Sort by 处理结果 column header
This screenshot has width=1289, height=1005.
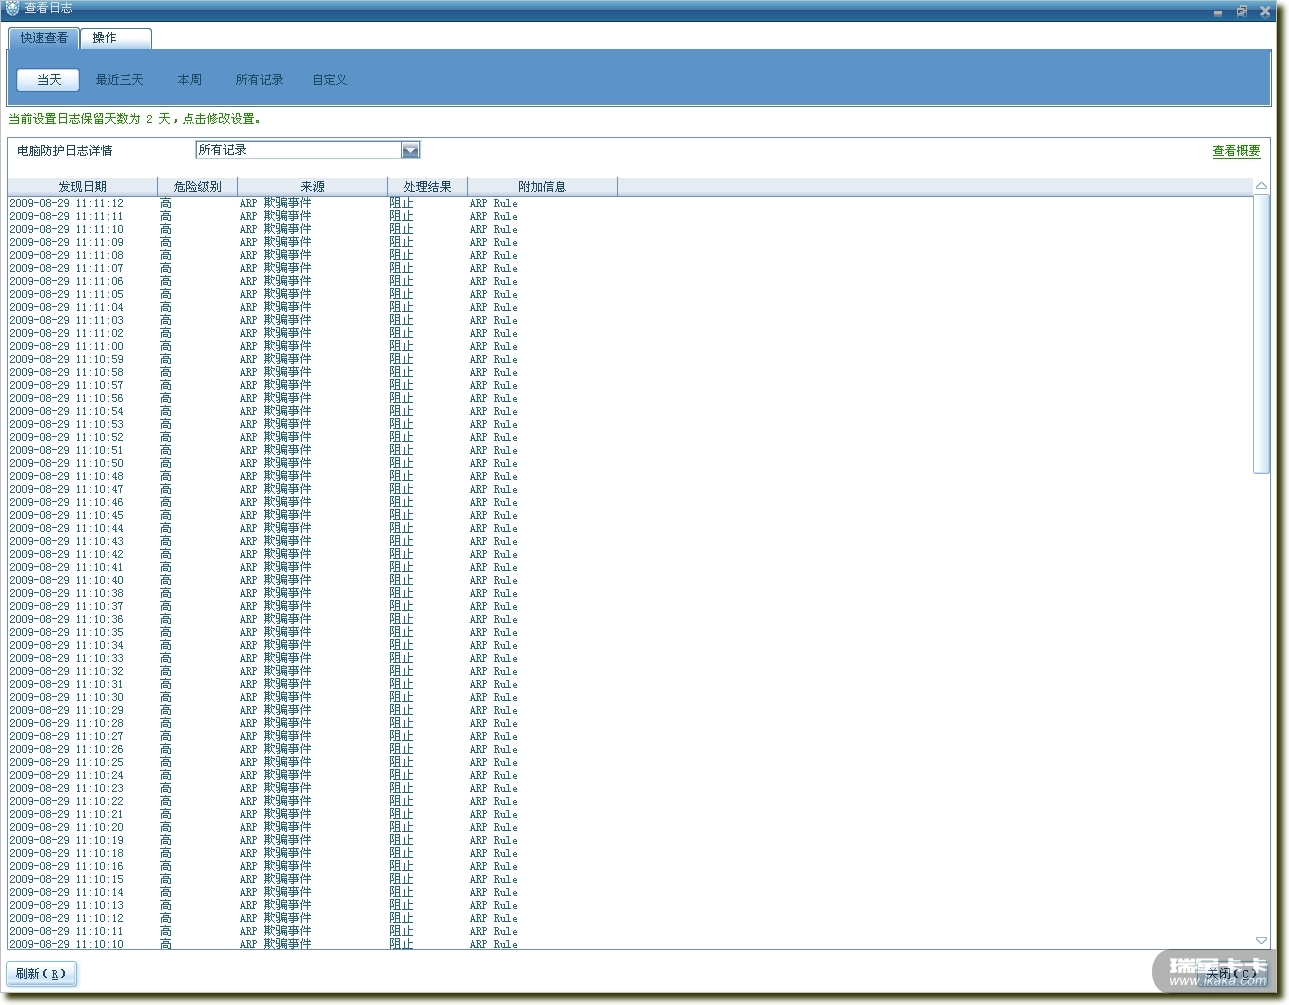pos(427,187)
